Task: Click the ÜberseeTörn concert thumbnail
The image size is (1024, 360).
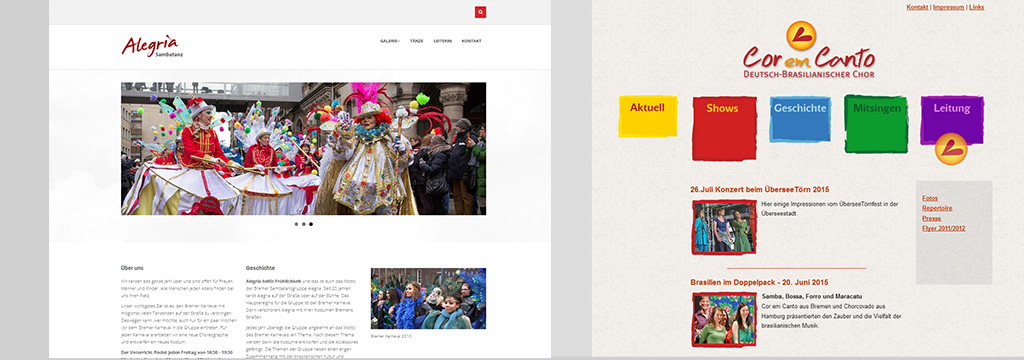Action: point(724,227)
